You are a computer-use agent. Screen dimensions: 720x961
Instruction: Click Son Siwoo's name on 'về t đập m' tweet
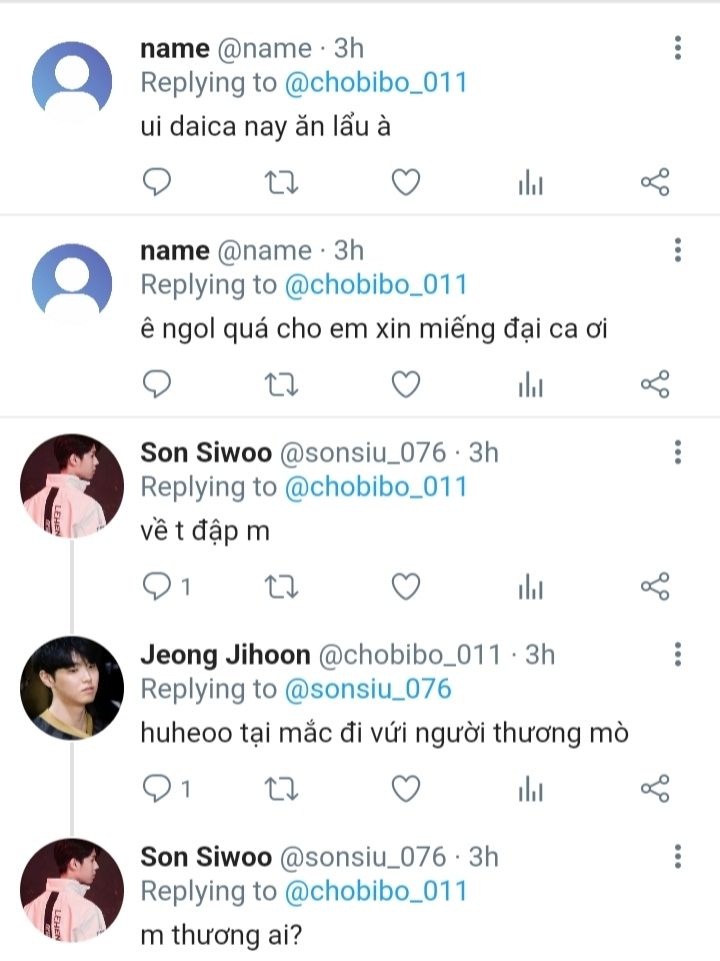(x=206, y=452)
